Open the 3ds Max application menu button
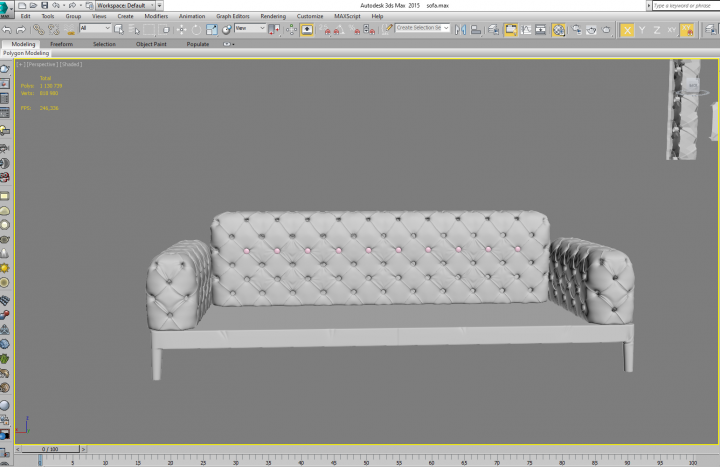The height and width of the screenshot is (467, 720). (6, 7)
